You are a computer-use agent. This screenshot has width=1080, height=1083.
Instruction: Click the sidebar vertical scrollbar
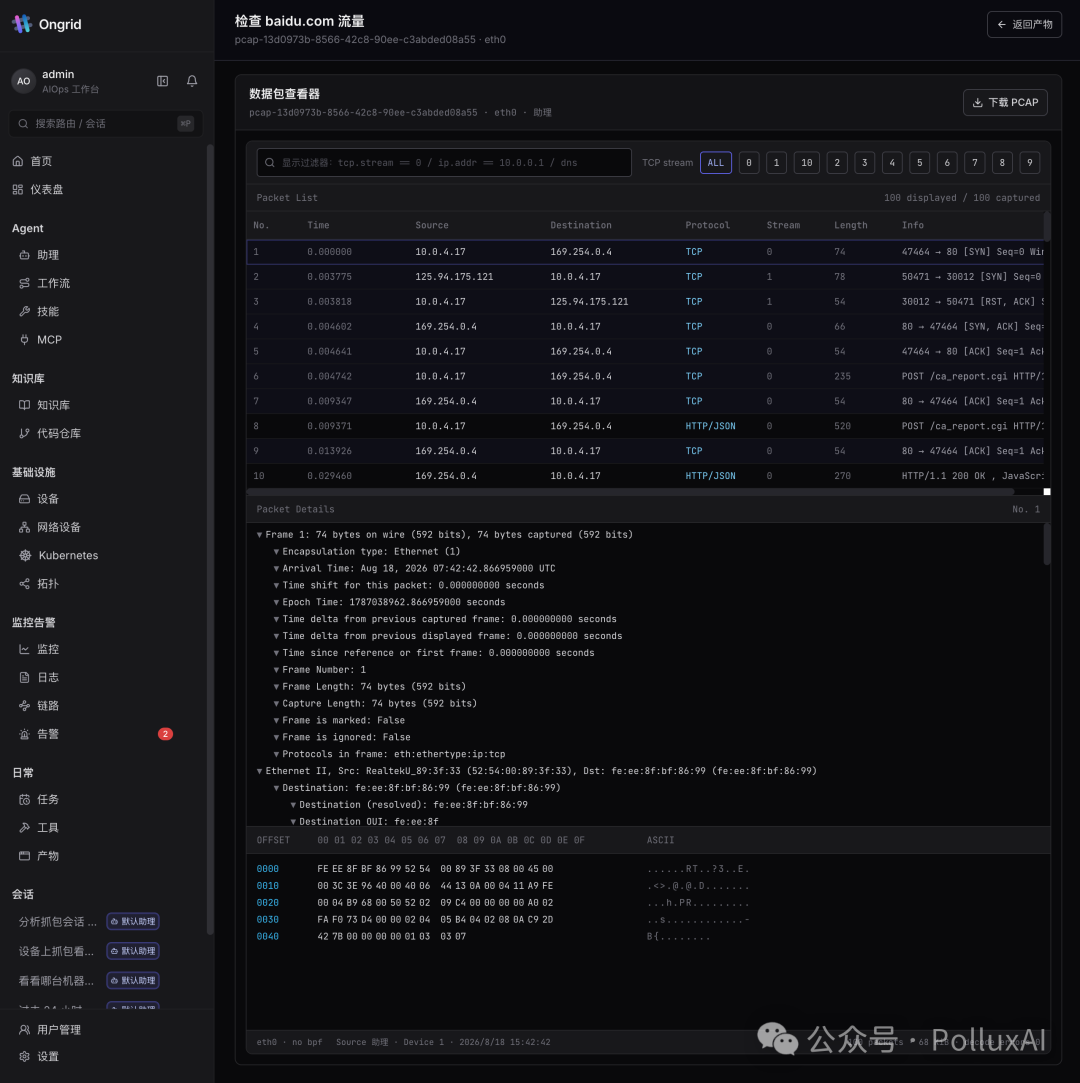click(210, 539)
